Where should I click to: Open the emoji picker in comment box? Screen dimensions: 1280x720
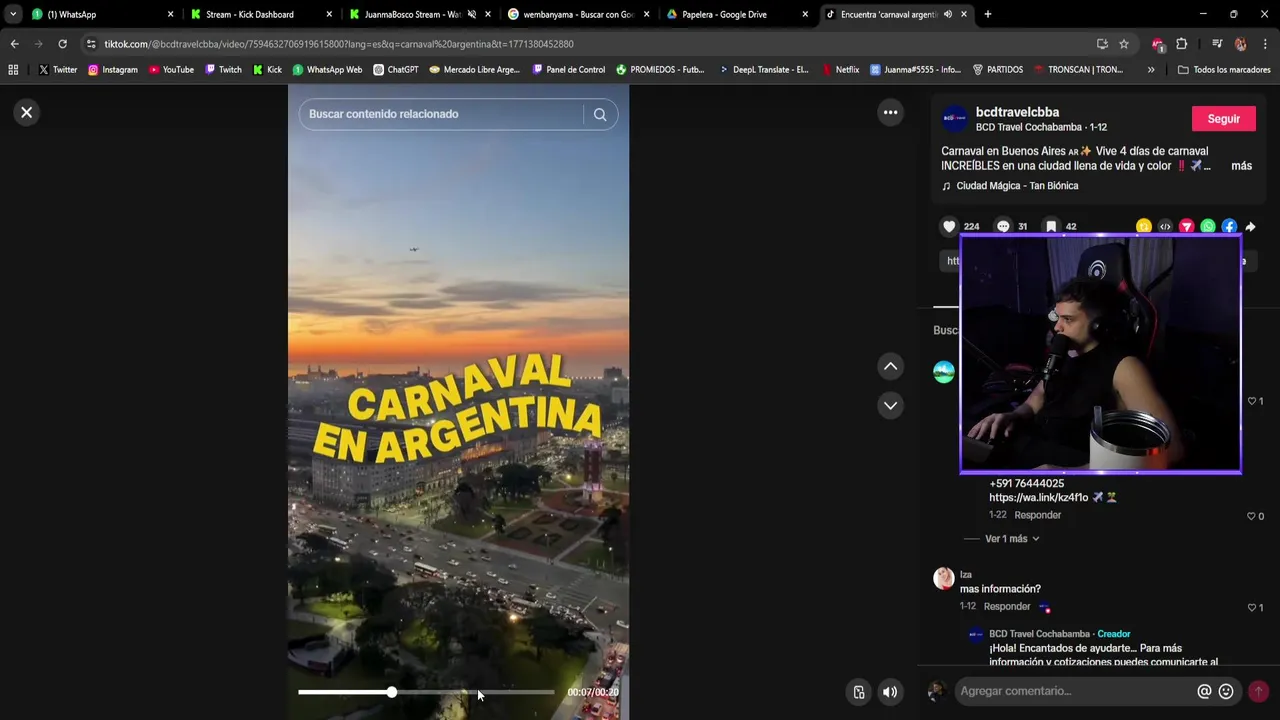1226,691
